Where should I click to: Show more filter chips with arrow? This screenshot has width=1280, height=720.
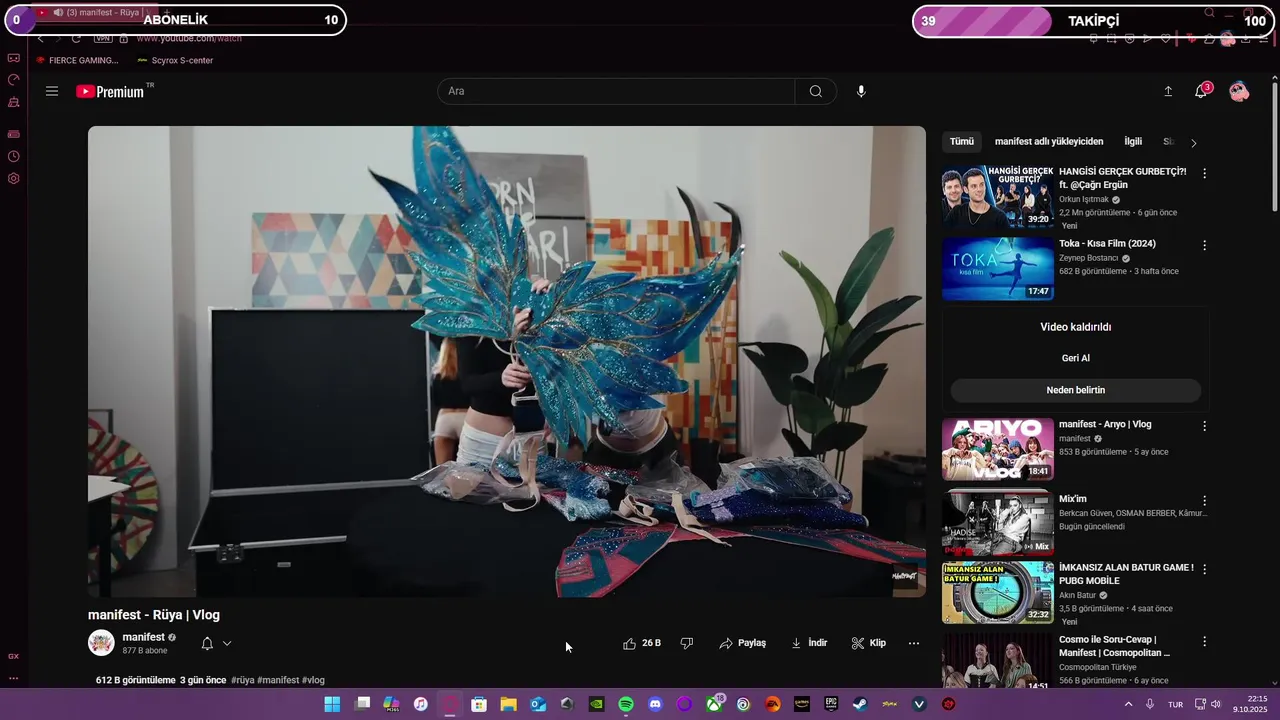point(1193,143)
